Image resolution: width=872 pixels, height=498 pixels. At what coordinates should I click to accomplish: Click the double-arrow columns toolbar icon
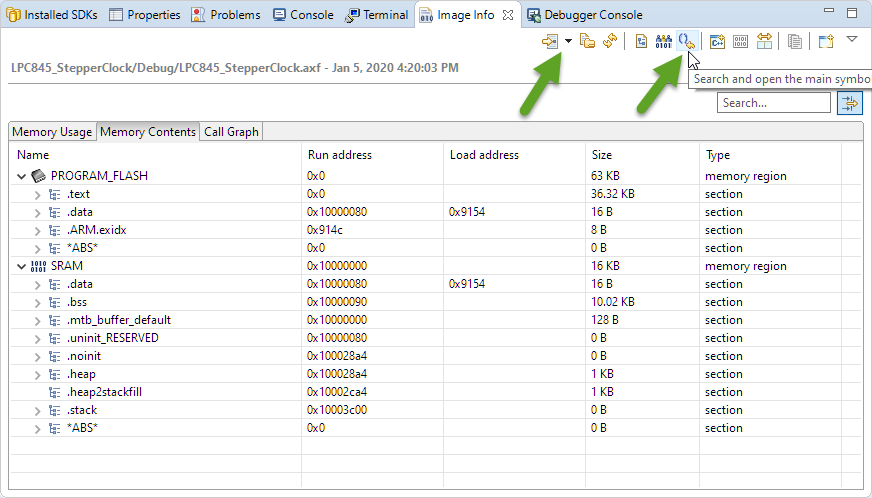pyautogui.click(x=764, y=41)
